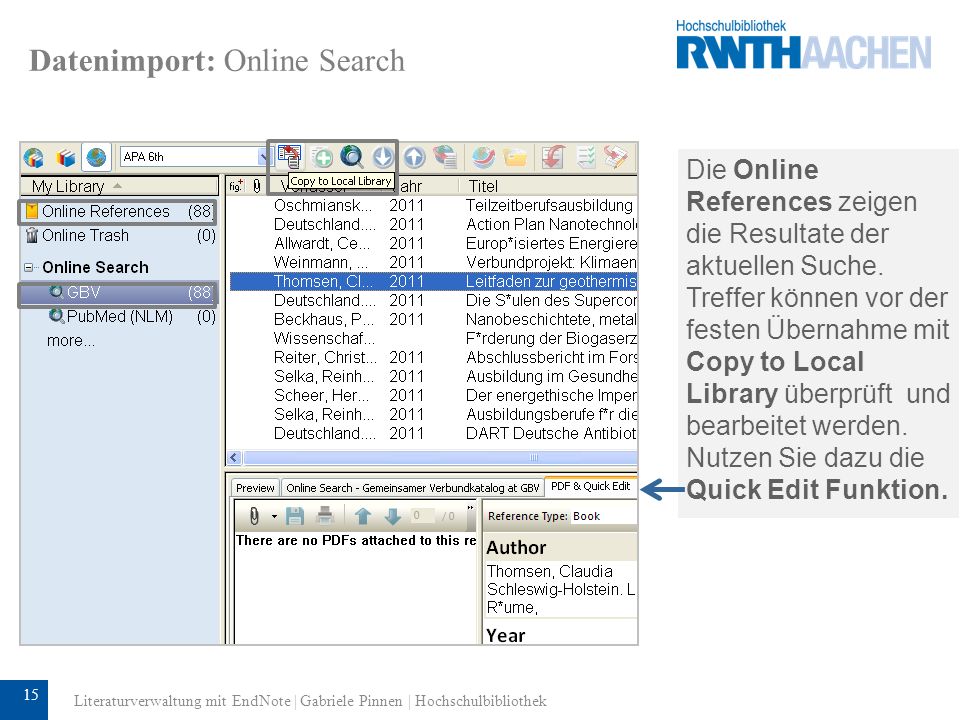Select the Scheer Der energethische Imper reference
This screenshot has width=960, height=720.
click(x=433, y=395)
